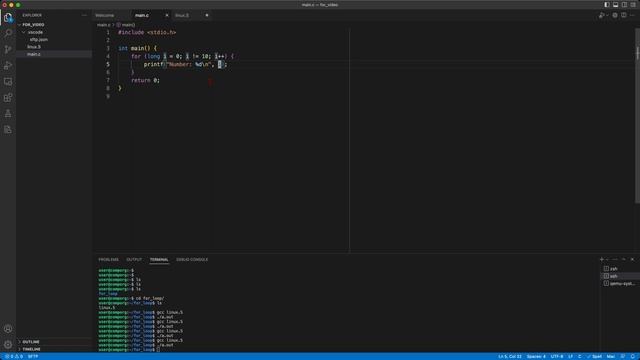Switch to the Welcome tab
Image resolution: width=640 pixels, height=360 pixels.
[105, 15]
